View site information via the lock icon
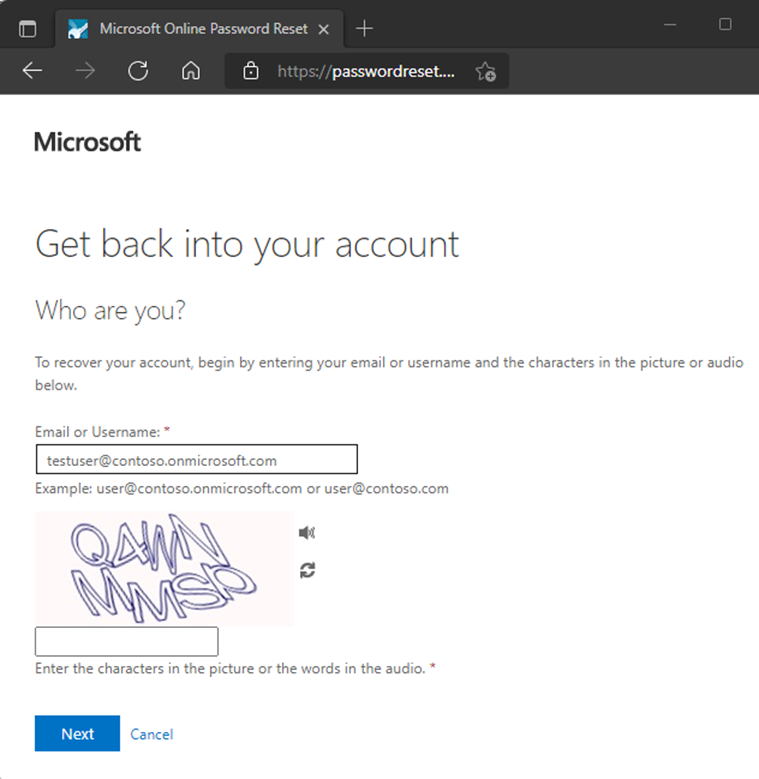The width and height of the screenshot is (759, 779). coord(251,71)
